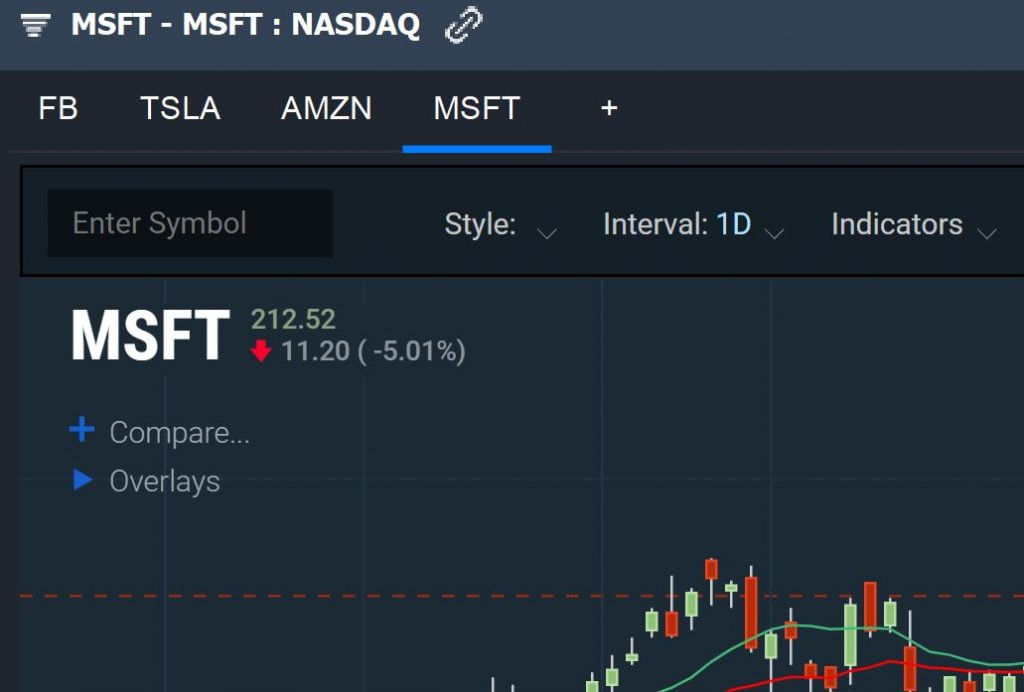The width and height of the screenshot is (1024, 692).
Task: Expand the Overlays blue triangle
Action: point(82,480)
